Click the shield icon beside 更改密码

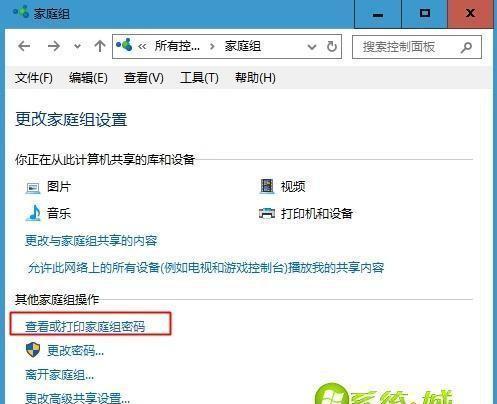coord(33,350)
